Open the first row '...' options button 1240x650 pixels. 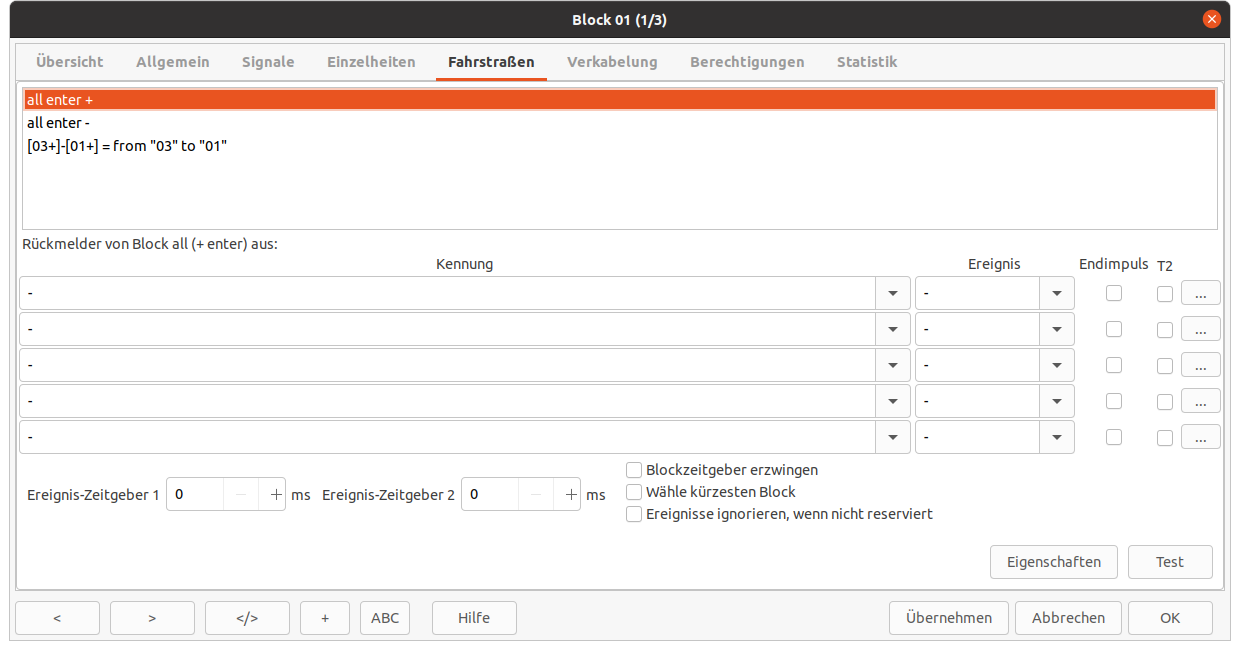tap(1200, 293)
